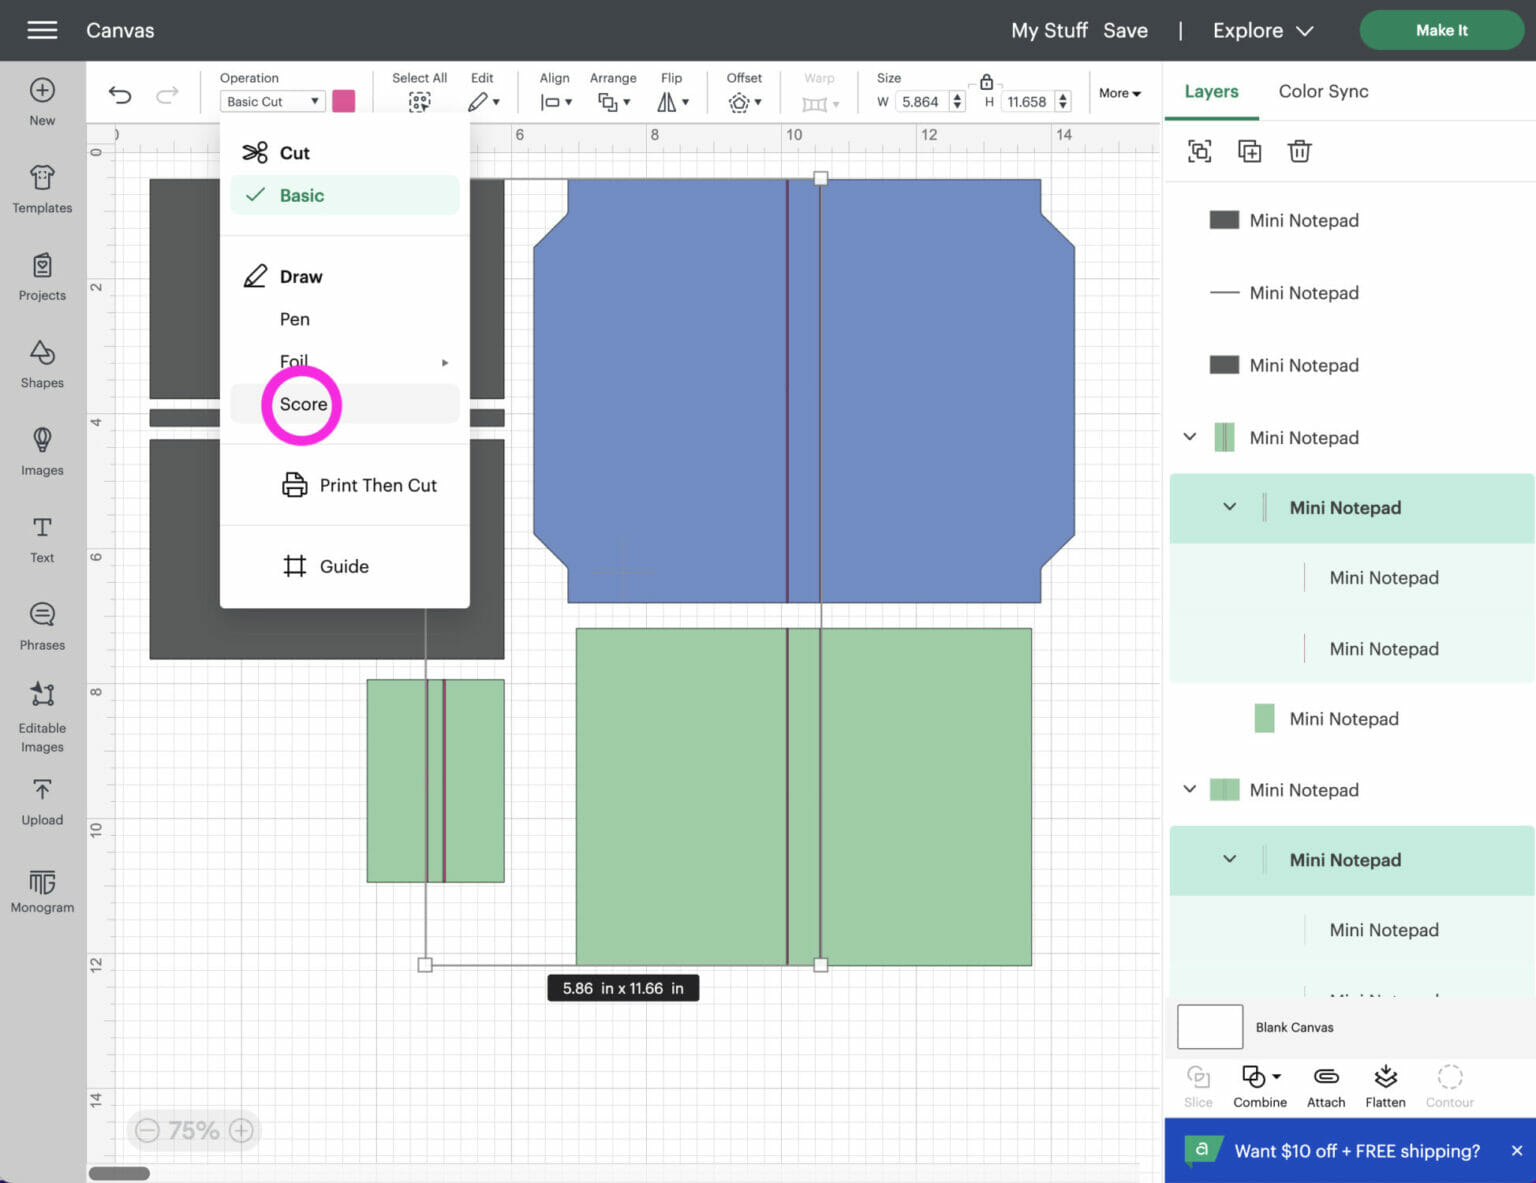The image size is (1536, 1183).
Task: Open the Upload panel
Action: 42,802
